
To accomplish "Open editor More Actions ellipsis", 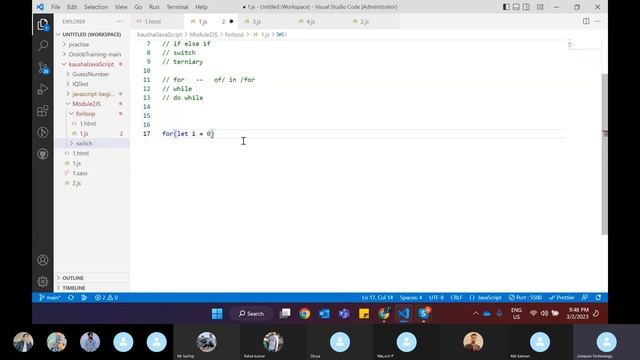I will [x=597, y=21].
